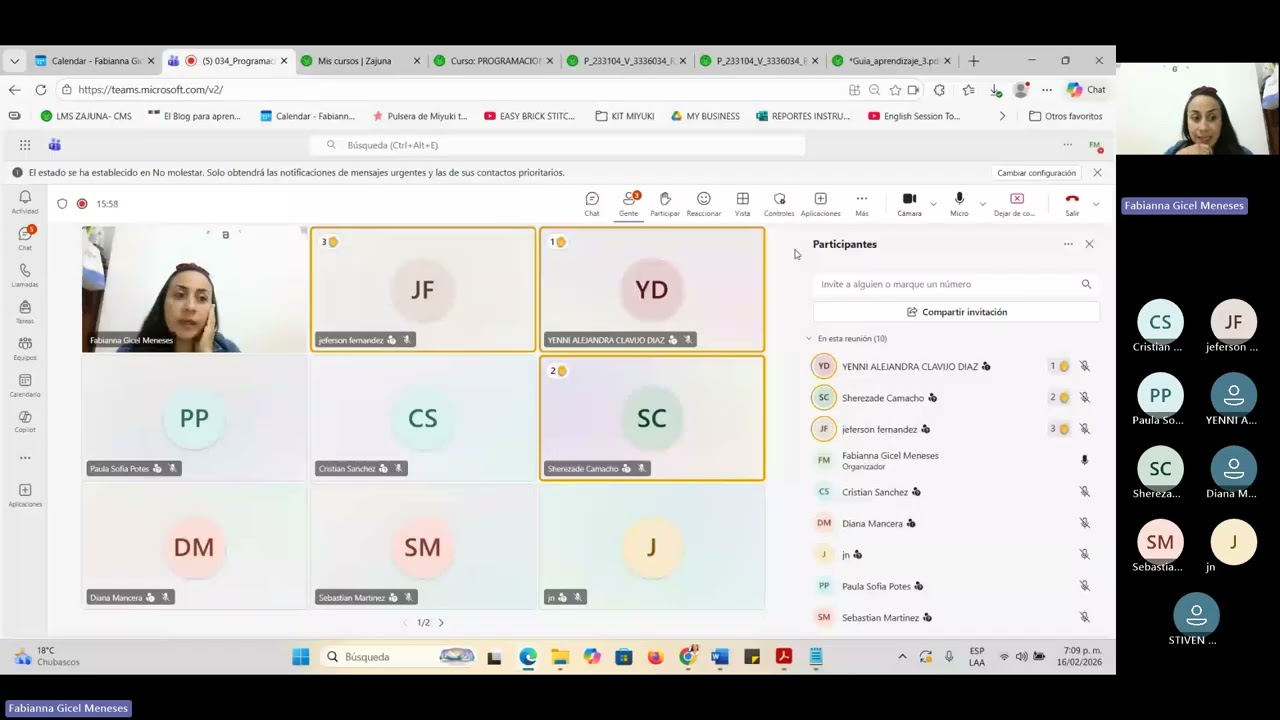Expand the Salir options arrow
This screenshot has width=1280, height=720.
tap(1096, 204)
